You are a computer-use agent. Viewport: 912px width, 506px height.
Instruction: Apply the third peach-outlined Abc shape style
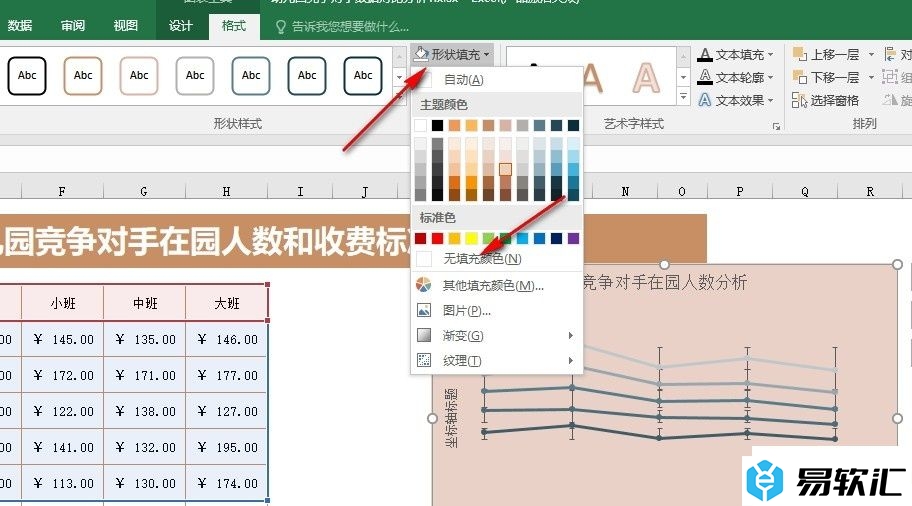pyautogui.click(x=139, y=76)
